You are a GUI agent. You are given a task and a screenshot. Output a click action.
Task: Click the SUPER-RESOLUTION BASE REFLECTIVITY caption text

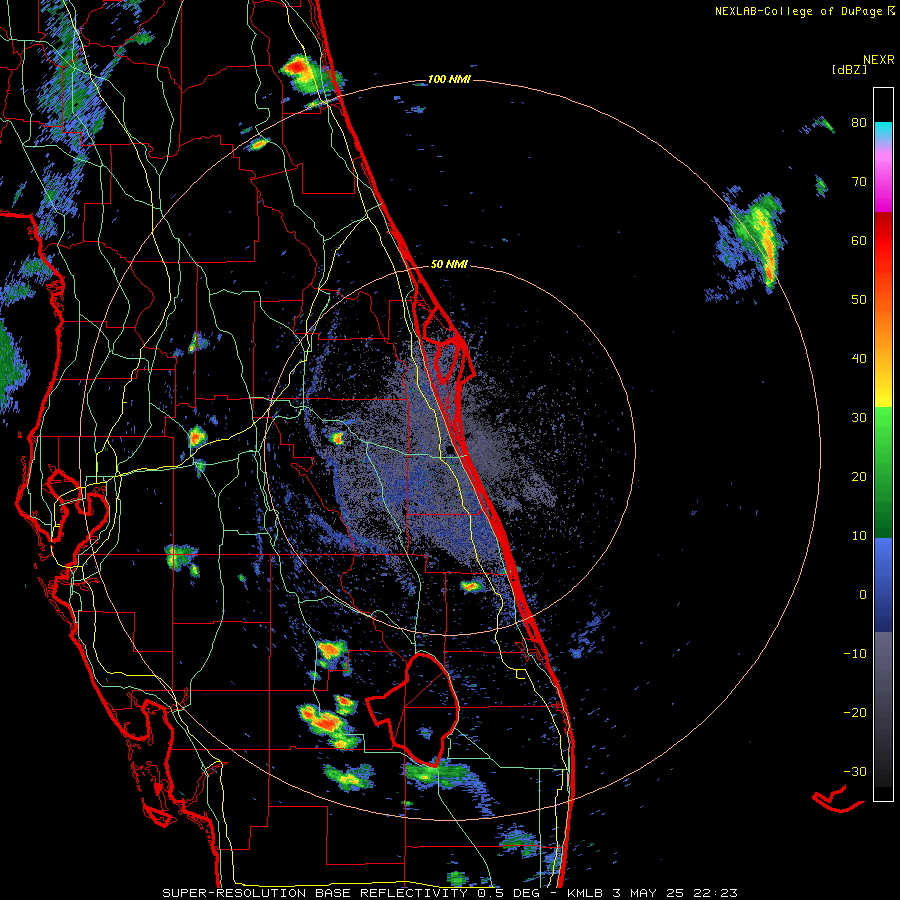[315, 893]
